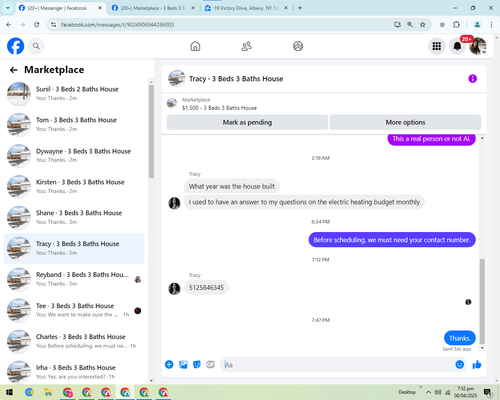Screen dimensions: 500x400
Task: Open Reyband conversation
Action: [74, 279]
